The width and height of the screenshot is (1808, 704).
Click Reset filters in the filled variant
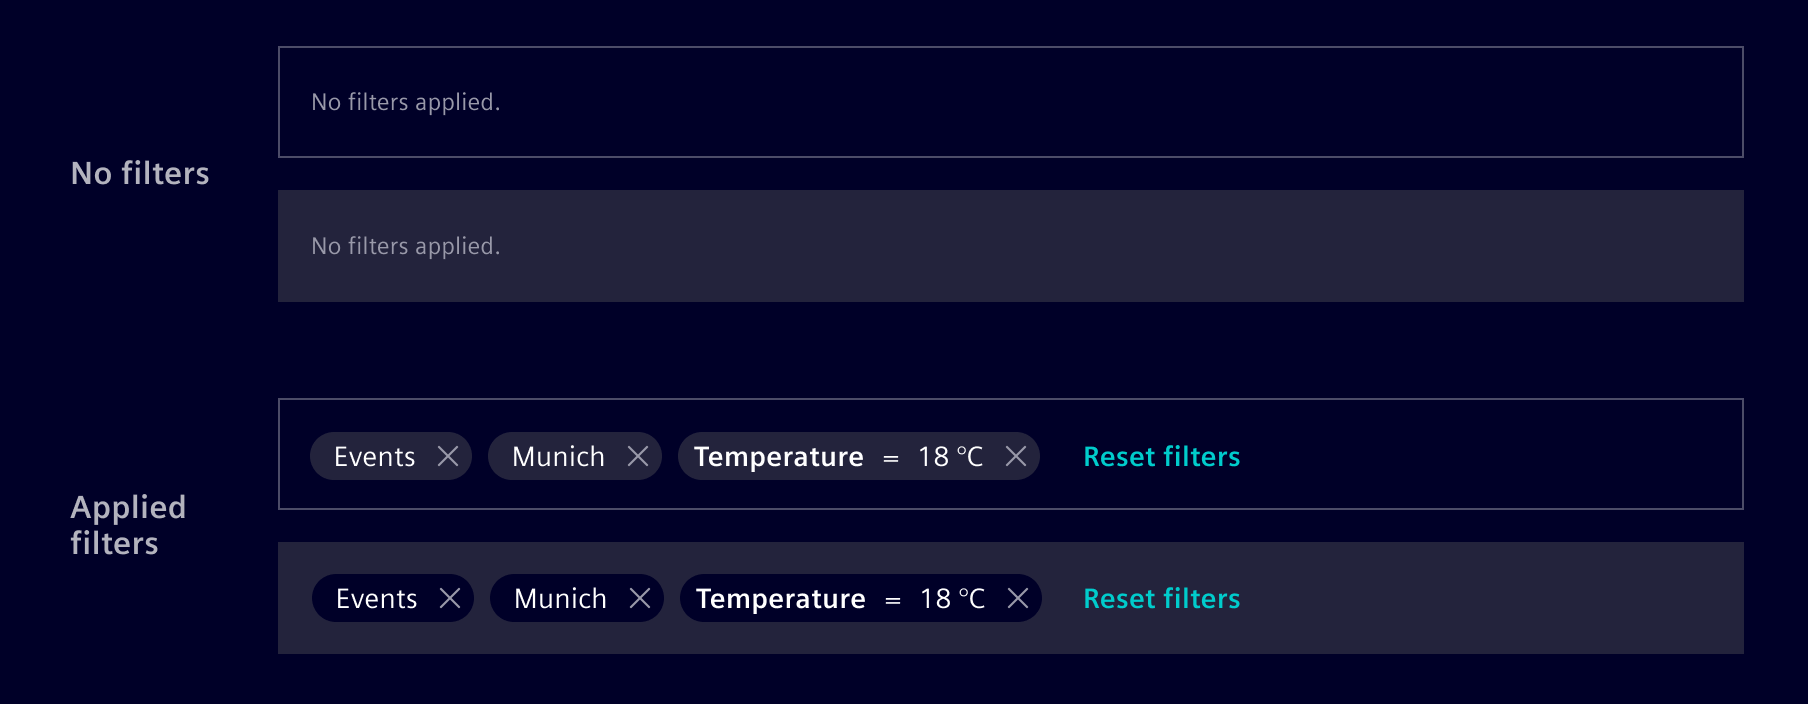click(1161, 598)
